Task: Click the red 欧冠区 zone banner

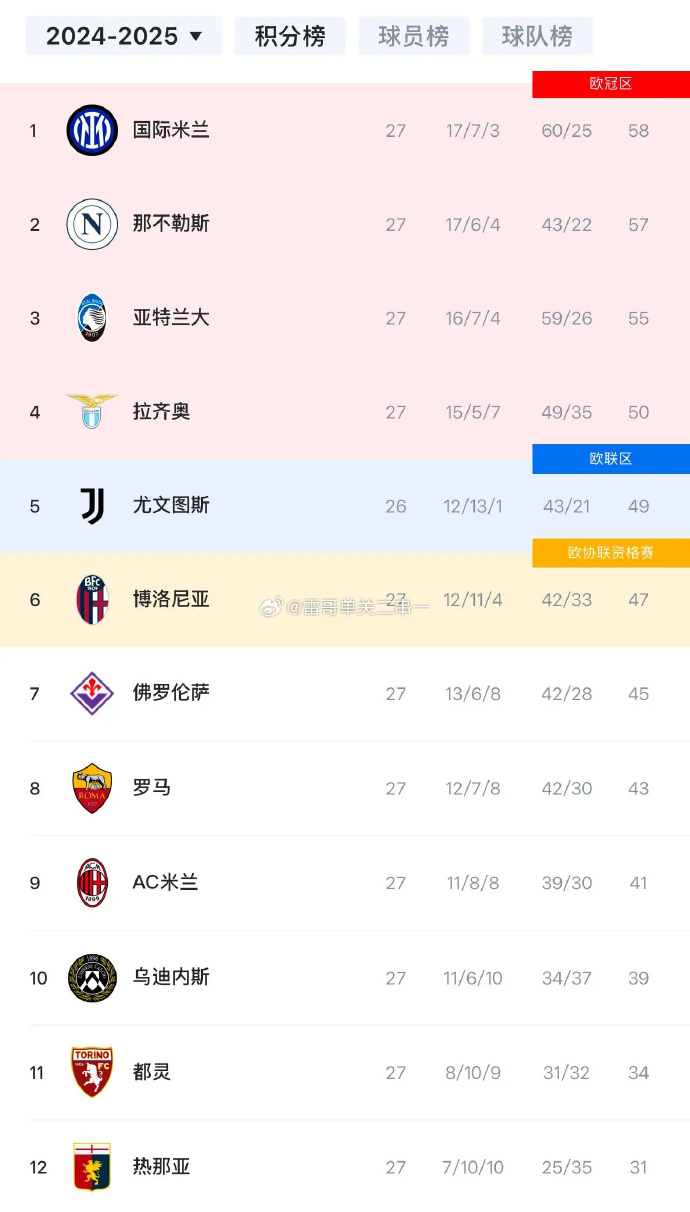Action: tap(611, 84)
